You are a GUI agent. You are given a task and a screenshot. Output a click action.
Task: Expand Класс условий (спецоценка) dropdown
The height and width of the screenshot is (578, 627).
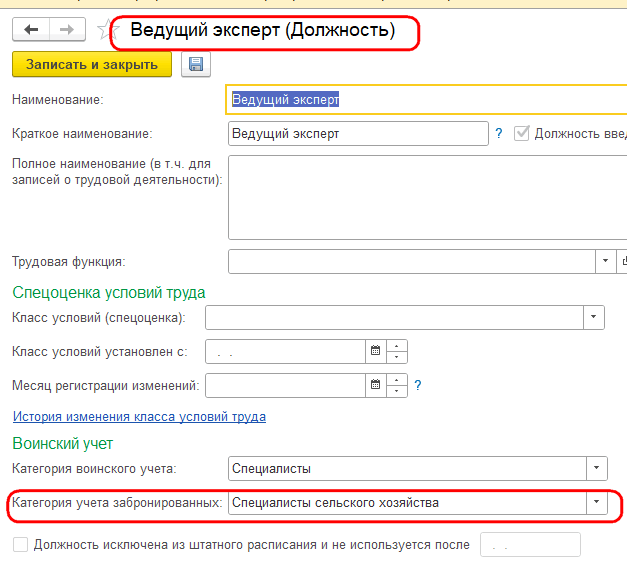pyautogui.click(x=593, y=317)
